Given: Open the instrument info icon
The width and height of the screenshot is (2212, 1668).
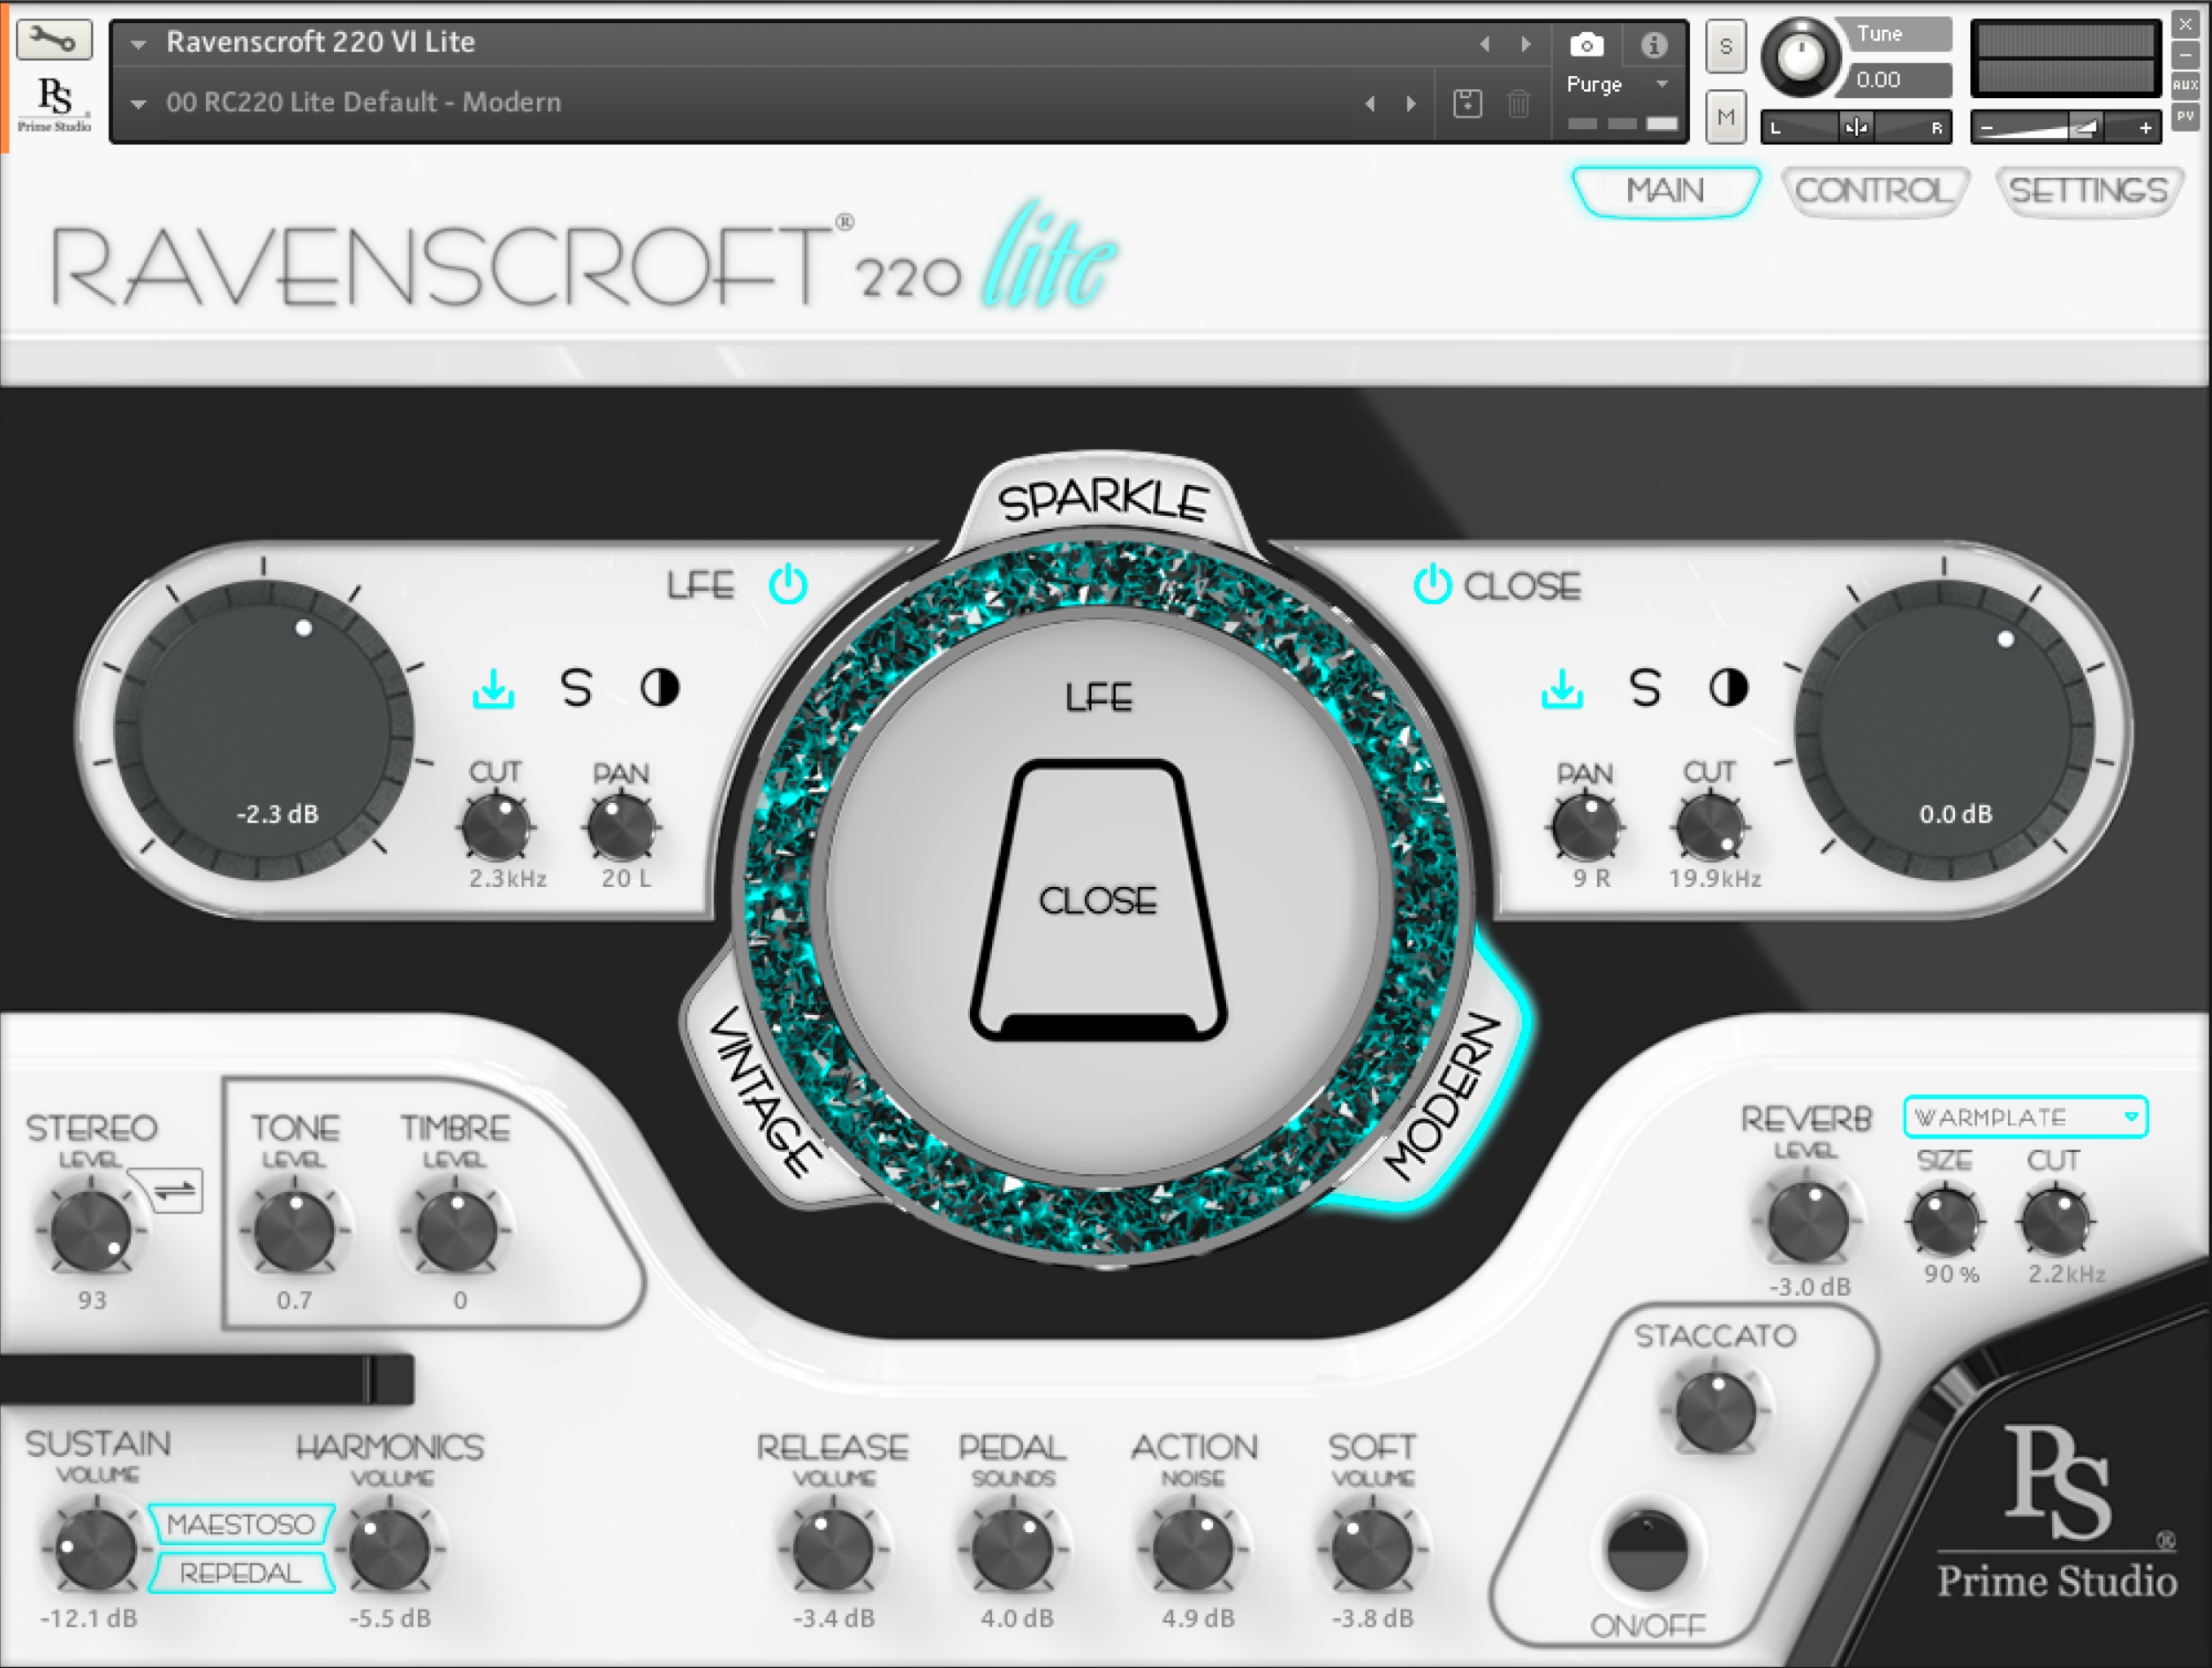Looking at the screenshot, I should click(x=1654, y=45).
